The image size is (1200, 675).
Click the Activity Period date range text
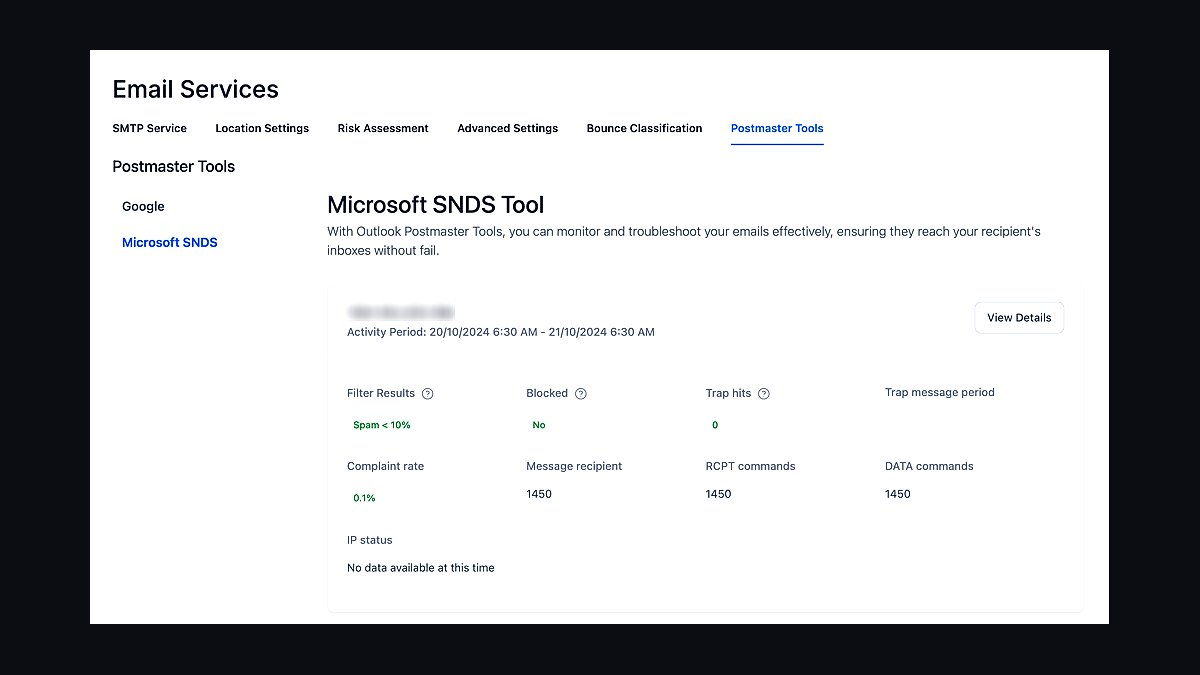pyautogui.click(x=501, y=332)
